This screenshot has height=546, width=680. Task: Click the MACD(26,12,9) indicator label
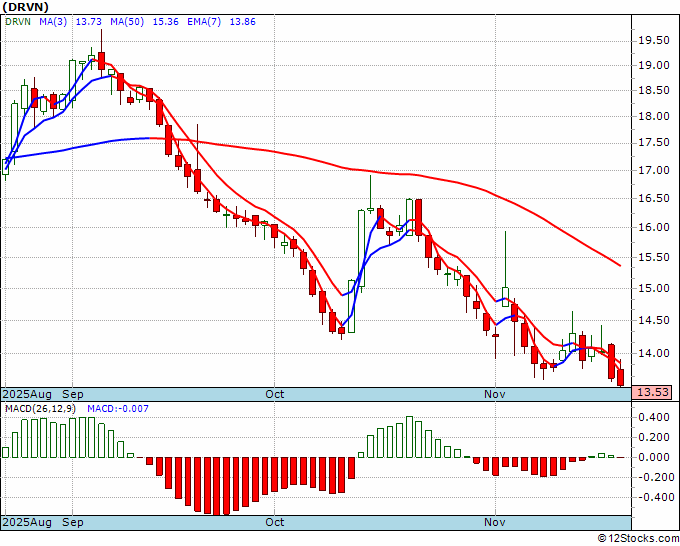tap(40, 409)
